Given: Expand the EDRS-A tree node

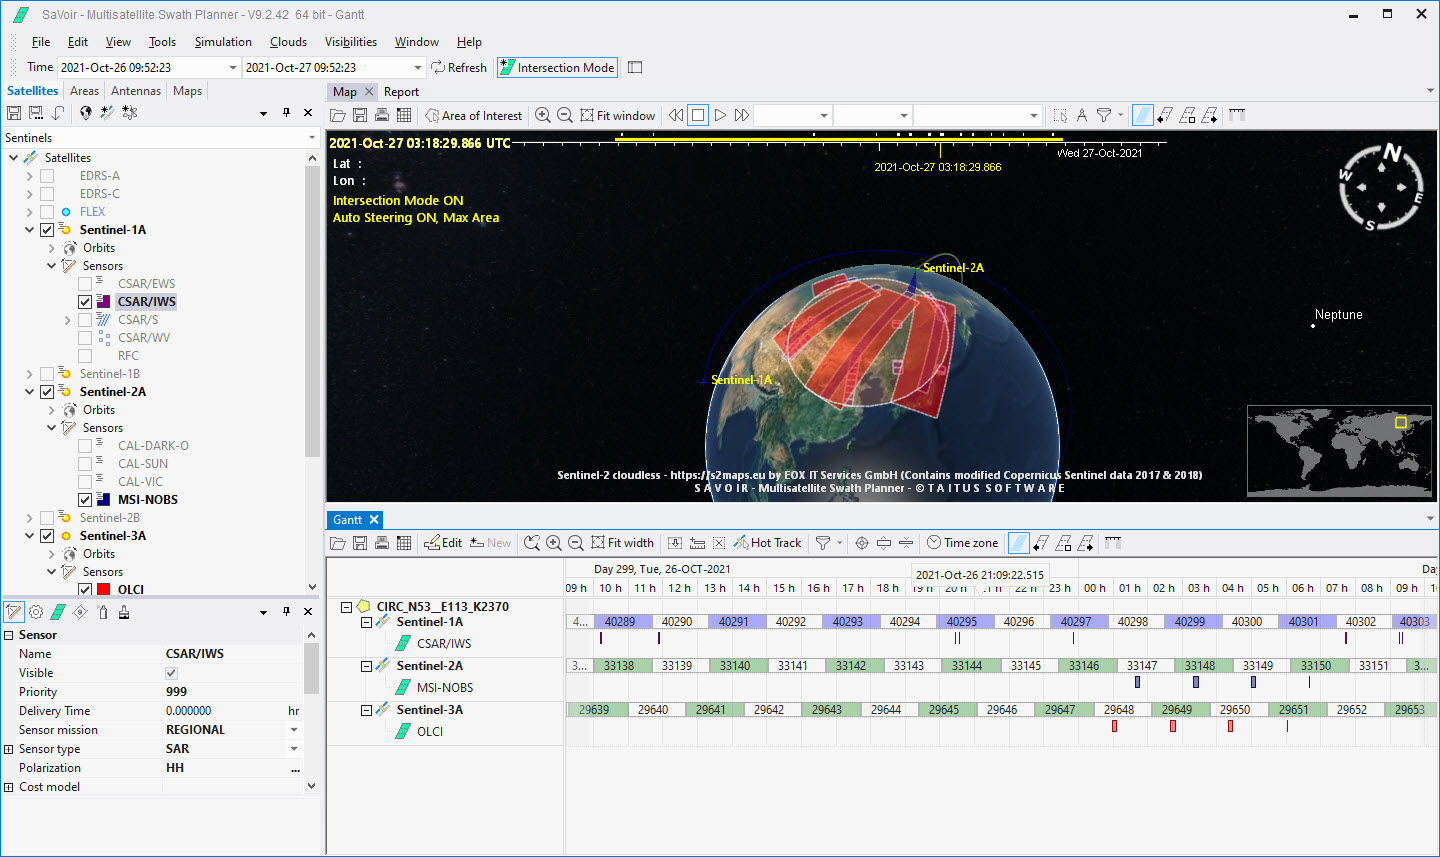Looking at the screenshot, I should (x=30, y=176).
